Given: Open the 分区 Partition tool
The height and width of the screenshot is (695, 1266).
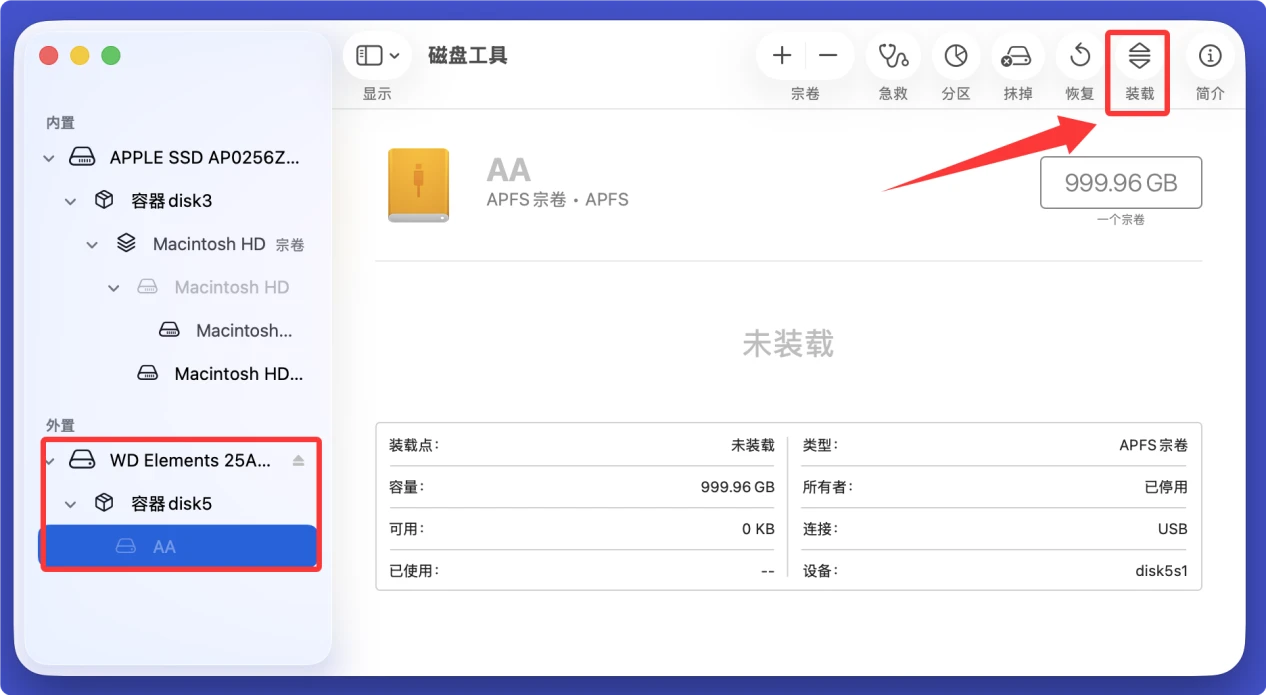Looking at the screenshot, I should click(x=955, y=56).
